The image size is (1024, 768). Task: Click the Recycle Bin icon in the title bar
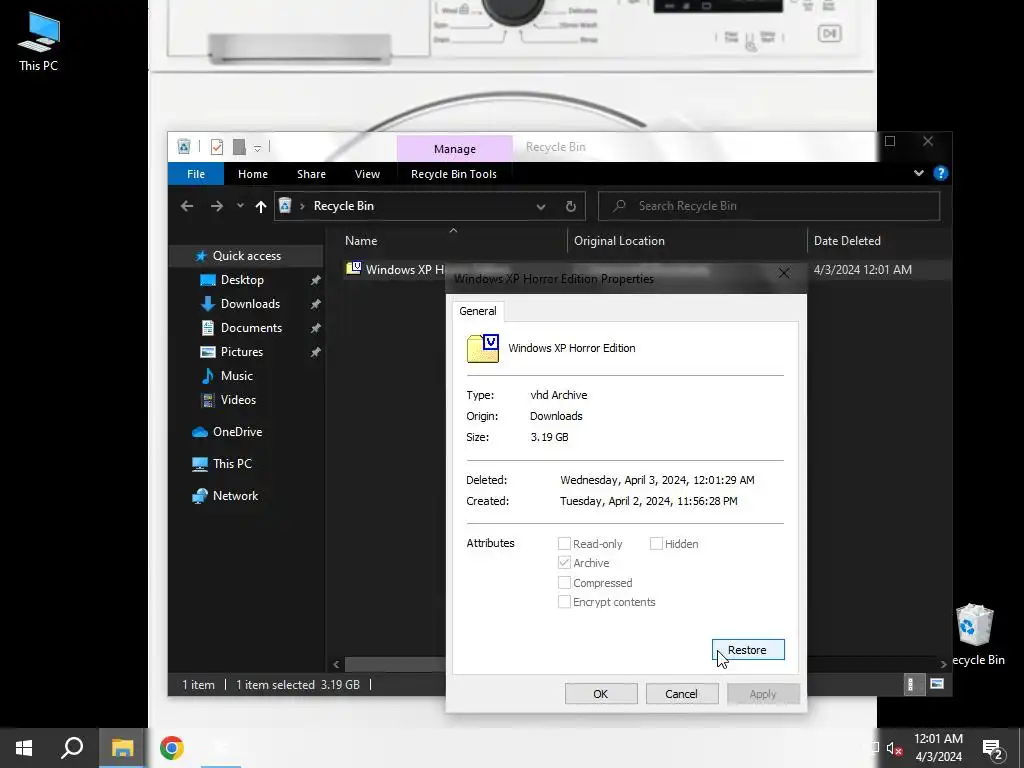pos(184,147)
